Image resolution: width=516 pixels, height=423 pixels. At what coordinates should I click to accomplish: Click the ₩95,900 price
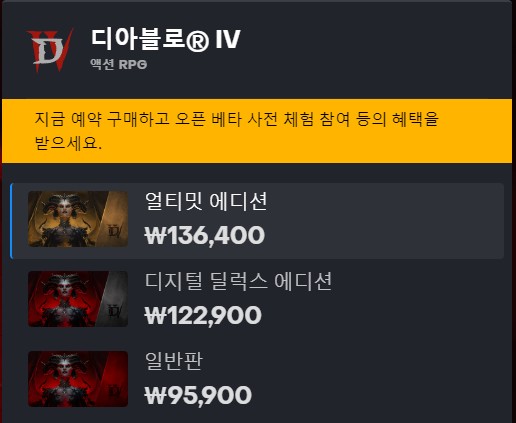pyautogui.click(x=198, y=395)
